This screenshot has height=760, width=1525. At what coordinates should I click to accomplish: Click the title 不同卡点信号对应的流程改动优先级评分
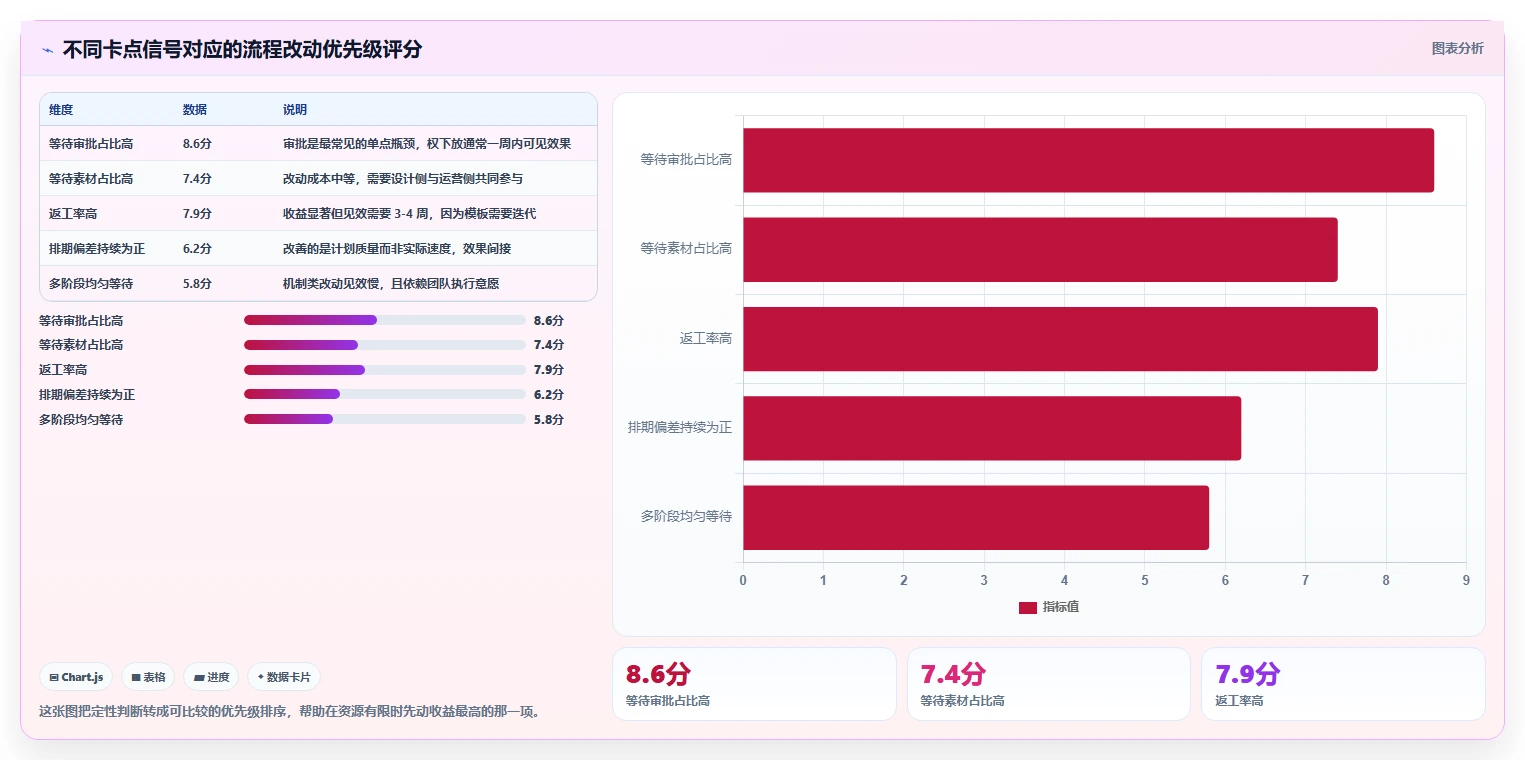(x=242, y=49)
